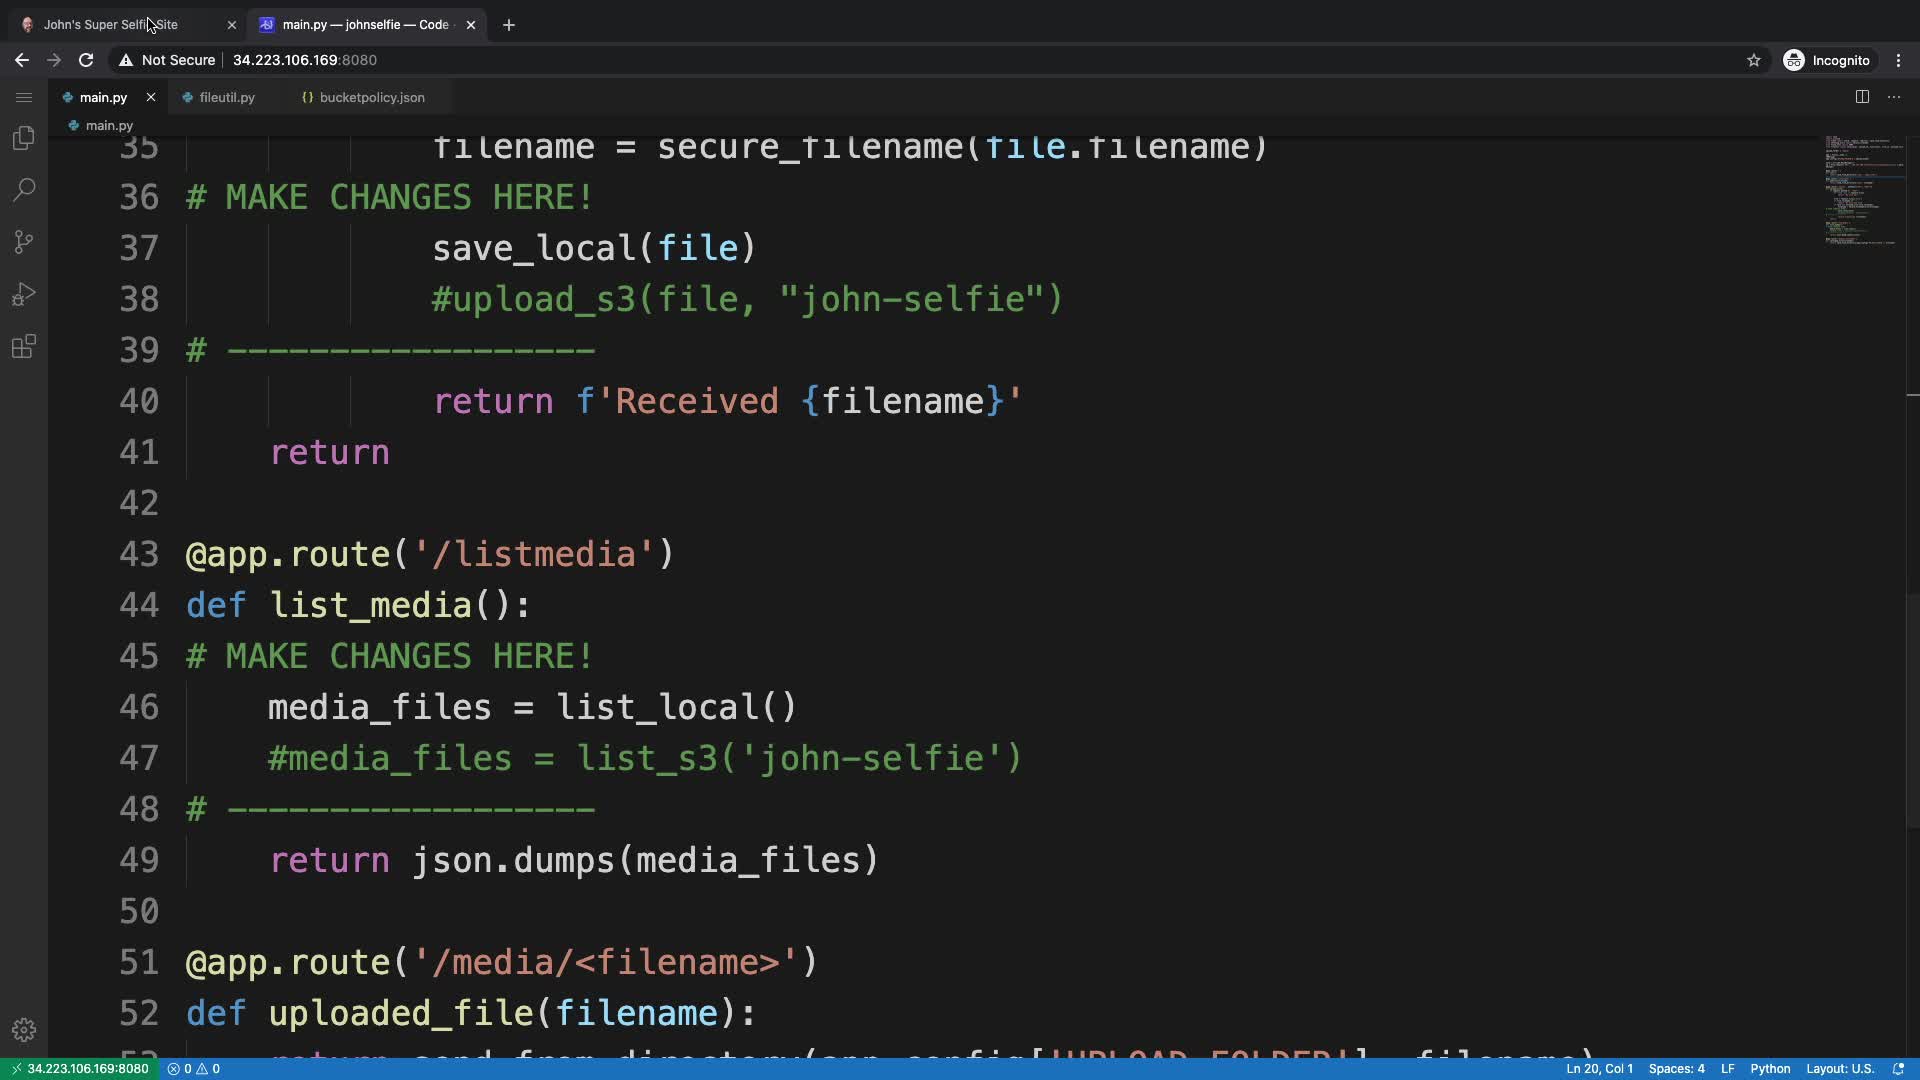
Task: Click the errors and warnings count
Action: [x=194, y=1069]
